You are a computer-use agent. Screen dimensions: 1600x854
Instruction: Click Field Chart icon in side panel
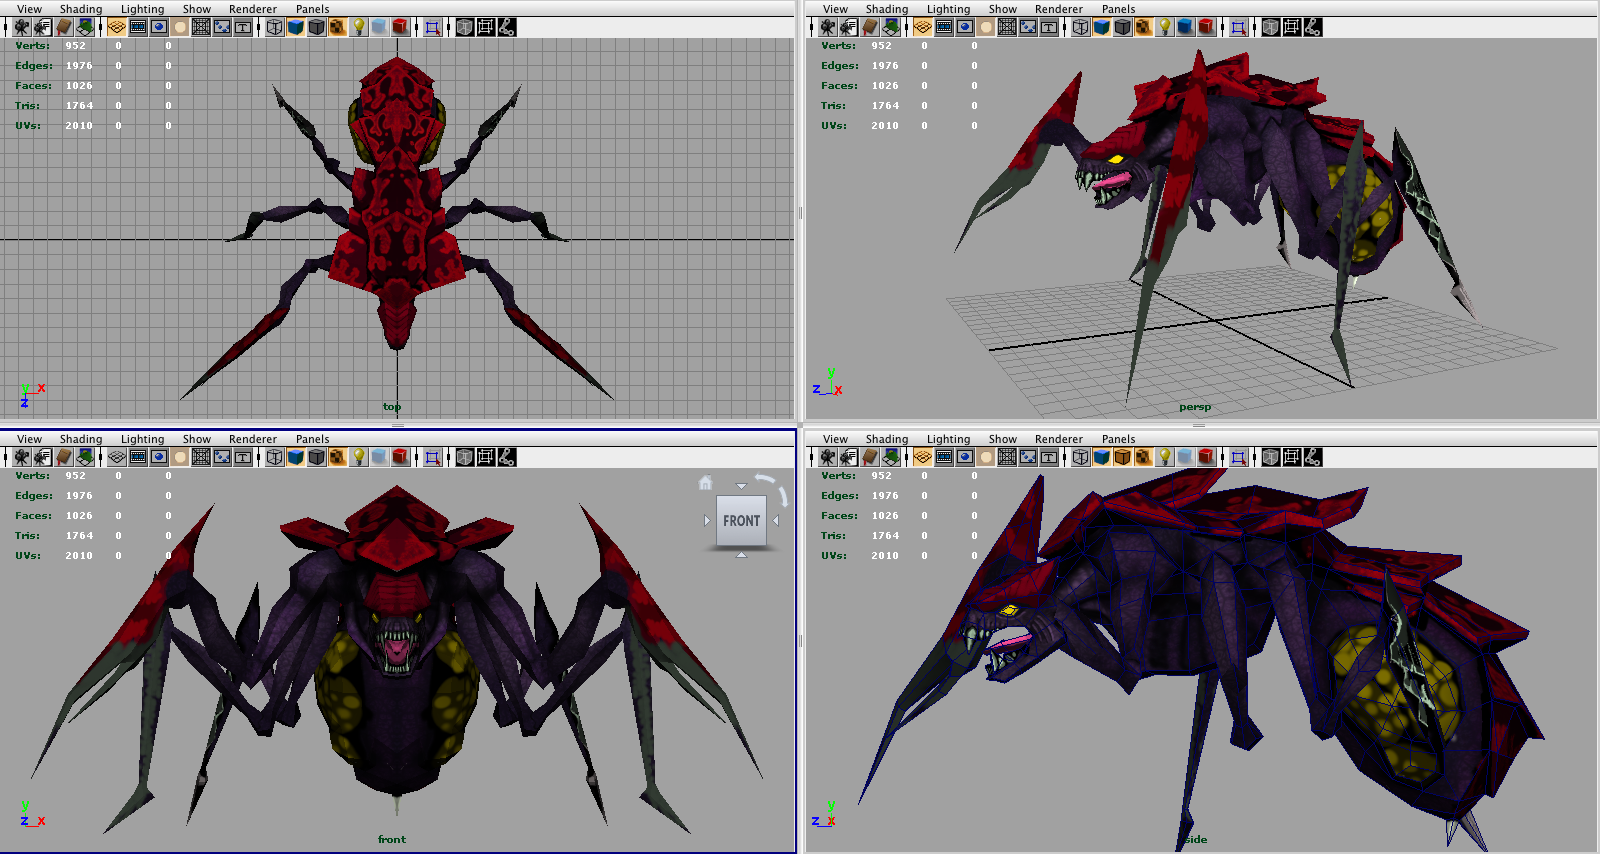pos(1007,457)
